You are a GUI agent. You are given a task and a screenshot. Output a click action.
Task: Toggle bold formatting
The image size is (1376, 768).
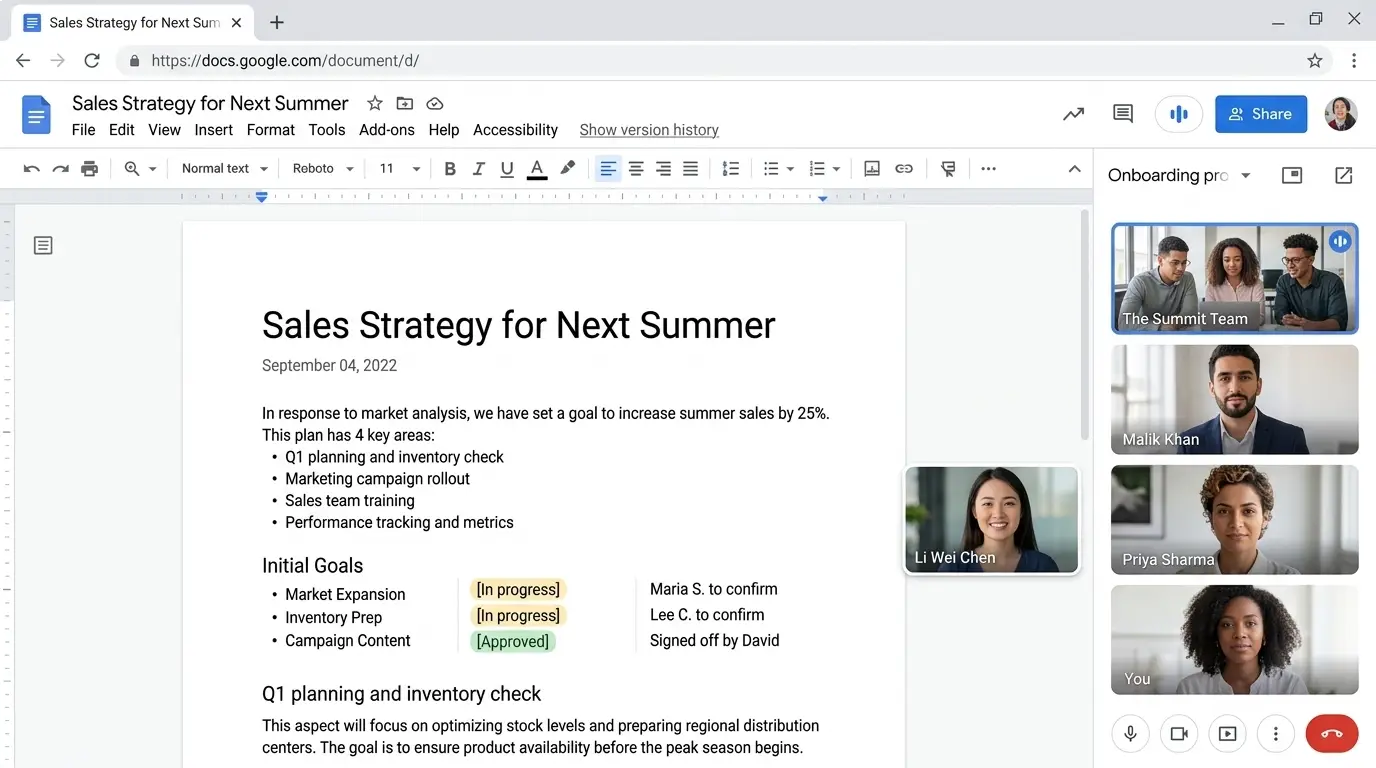(x=450, y=169)
